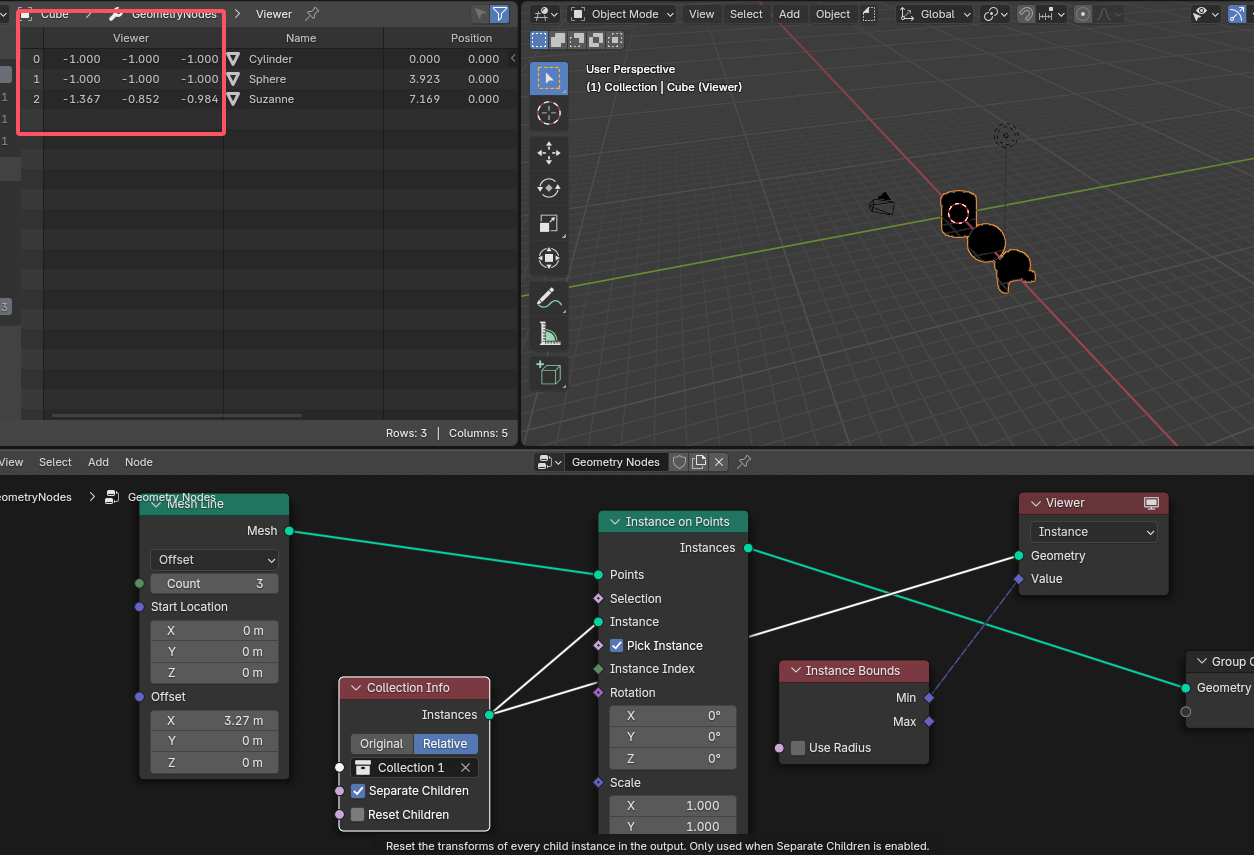The height and width of the screenshot is (855, 1254).
Task: Select the Scale tool in the viewport
Action: 548,223
